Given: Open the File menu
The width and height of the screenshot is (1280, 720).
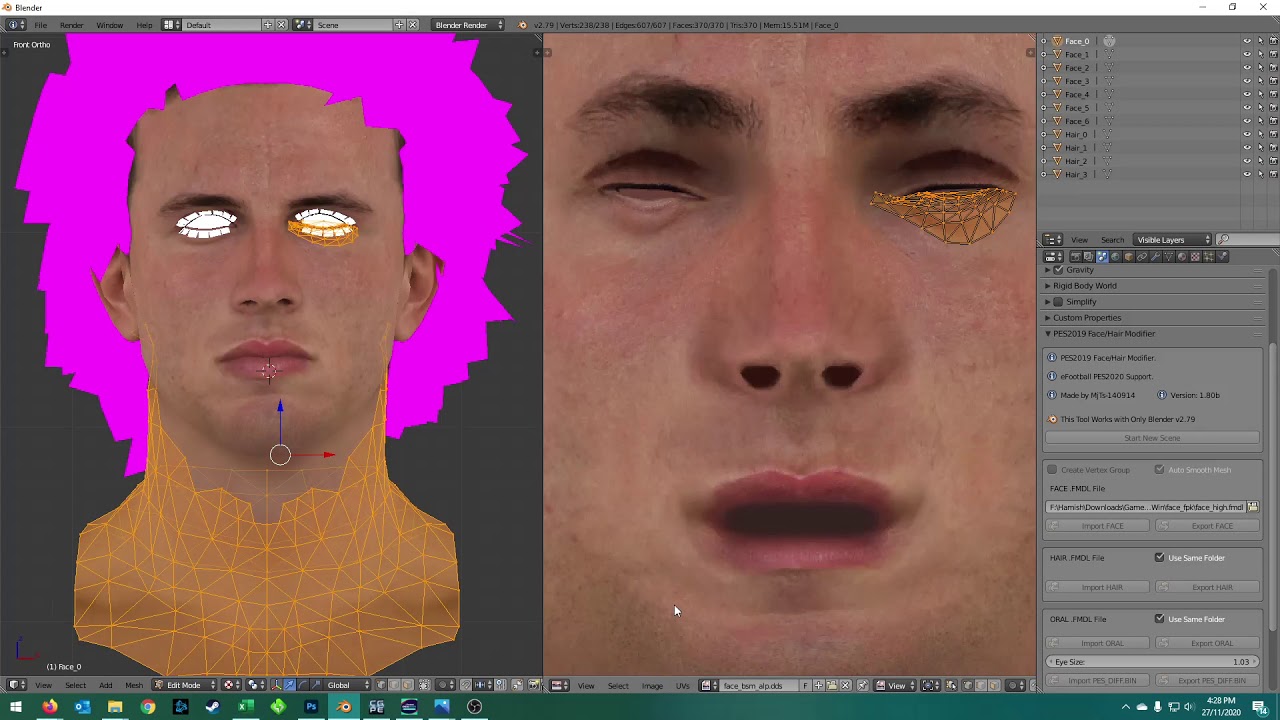Looking at the screenshot, I should 40,25.
